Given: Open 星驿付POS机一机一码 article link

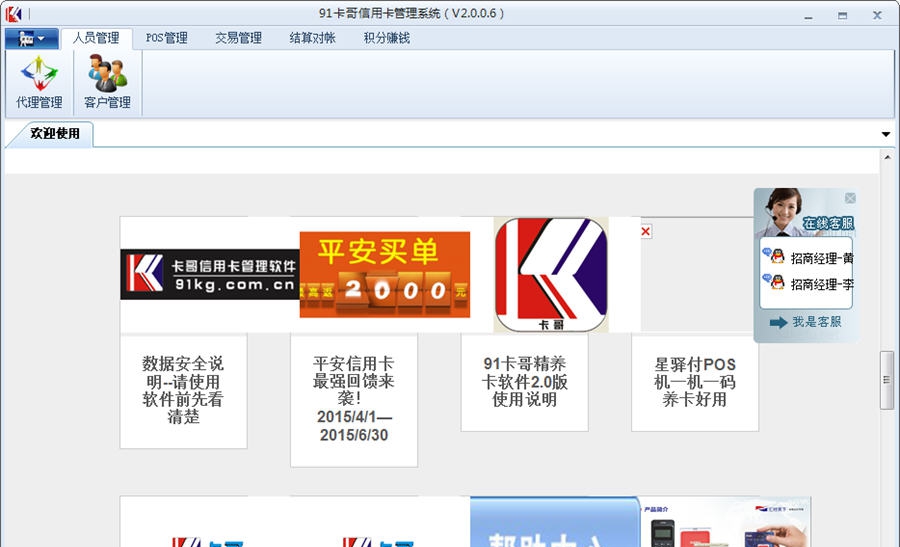Looking at the screenshot, I should (x=695, y=381).
